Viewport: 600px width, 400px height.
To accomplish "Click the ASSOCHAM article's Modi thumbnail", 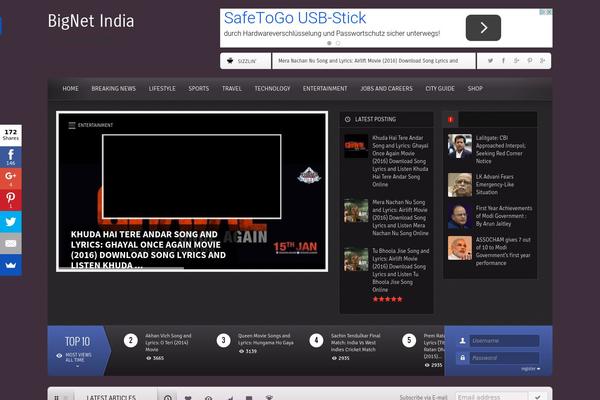I will pos(460,248).
